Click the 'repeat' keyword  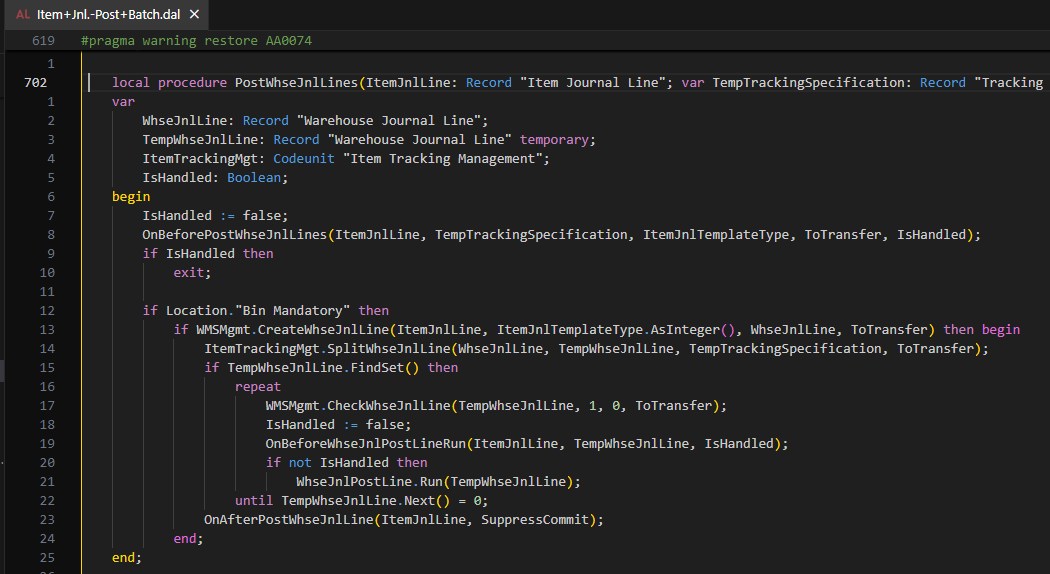tap(258, 387)
